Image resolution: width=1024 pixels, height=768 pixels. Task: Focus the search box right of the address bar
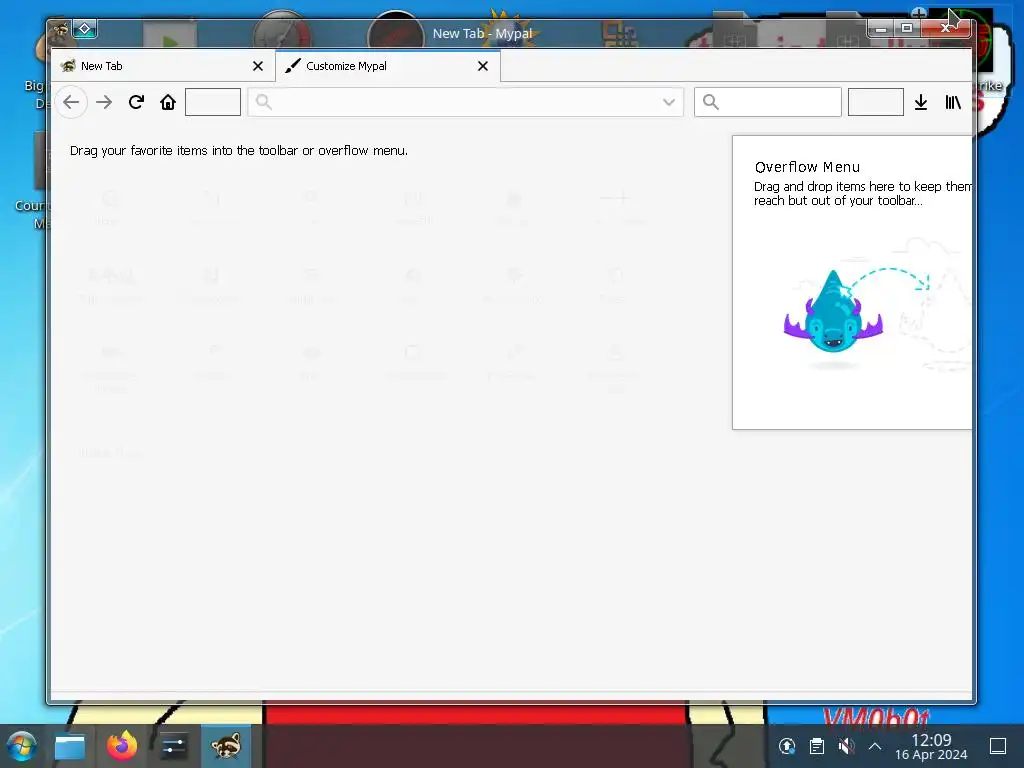click(767, 102)
